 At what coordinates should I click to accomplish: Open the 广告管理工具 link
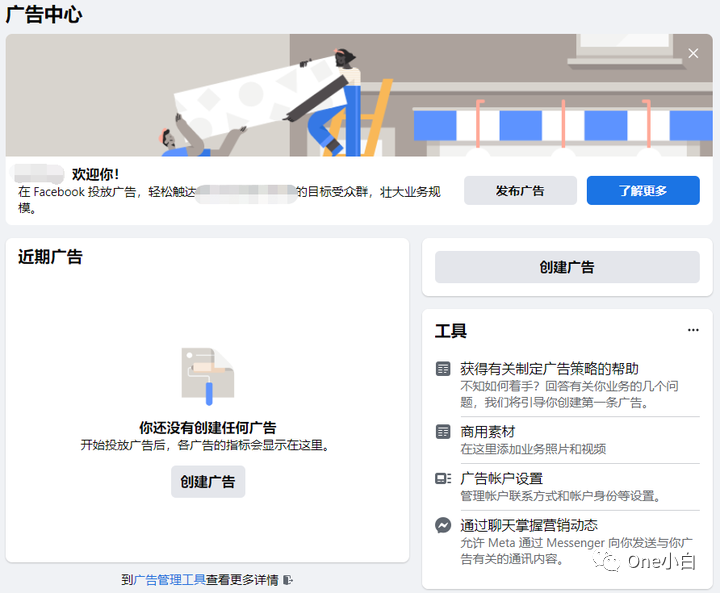tap(169, 580)
